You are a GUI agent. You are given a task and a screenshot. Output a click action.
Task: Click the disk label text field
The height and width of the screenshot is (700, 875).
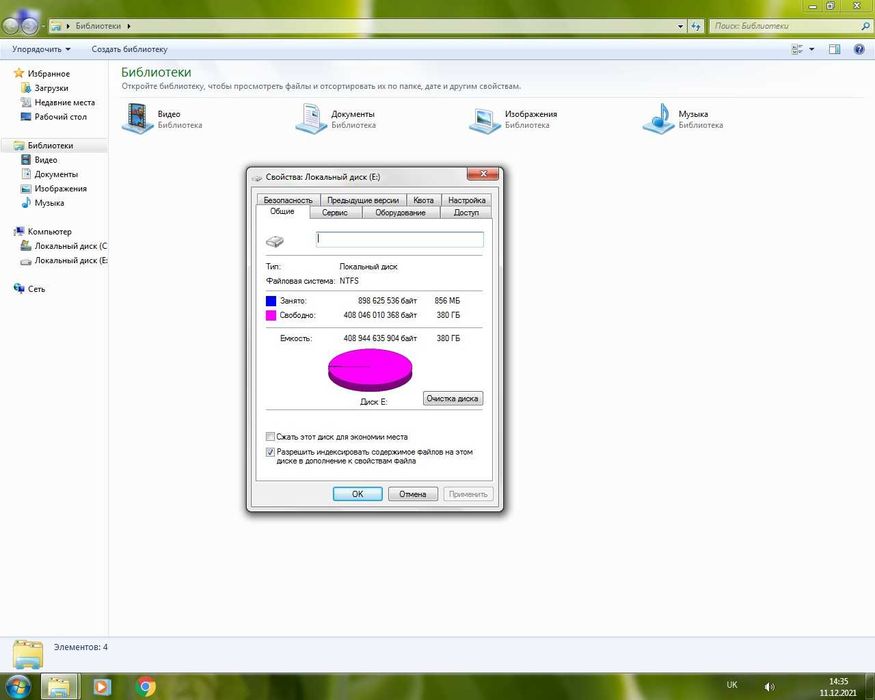click(400, 239)
